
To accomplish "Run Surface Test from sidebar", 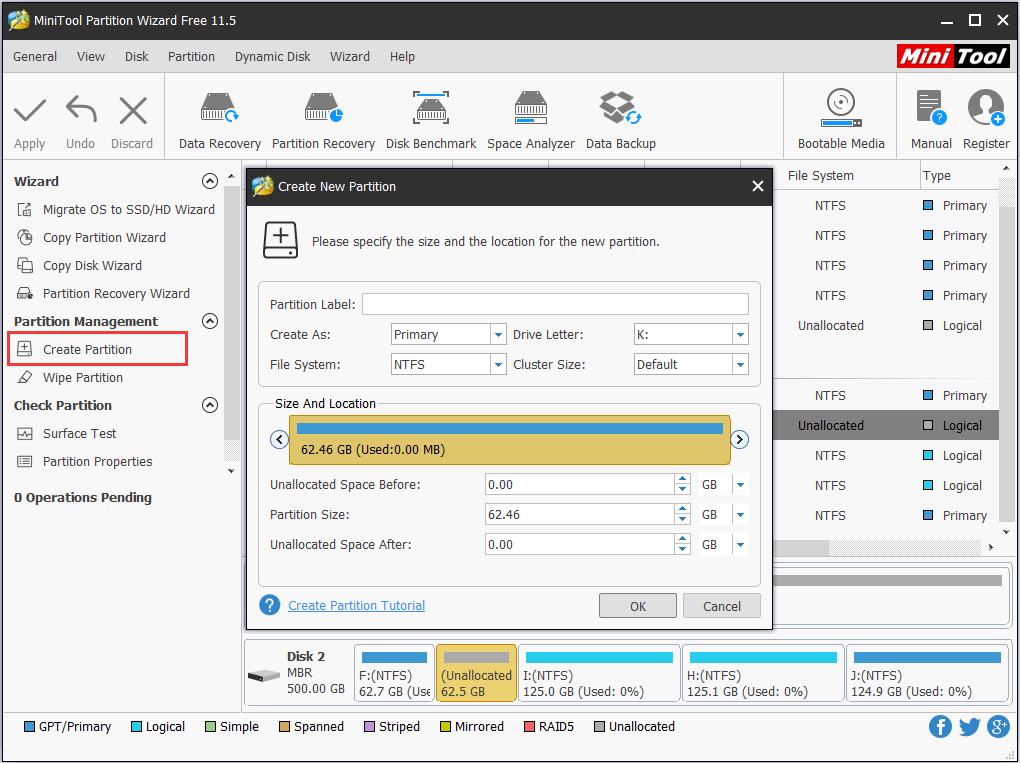I will pyautogui.click(x=66, y=433).
